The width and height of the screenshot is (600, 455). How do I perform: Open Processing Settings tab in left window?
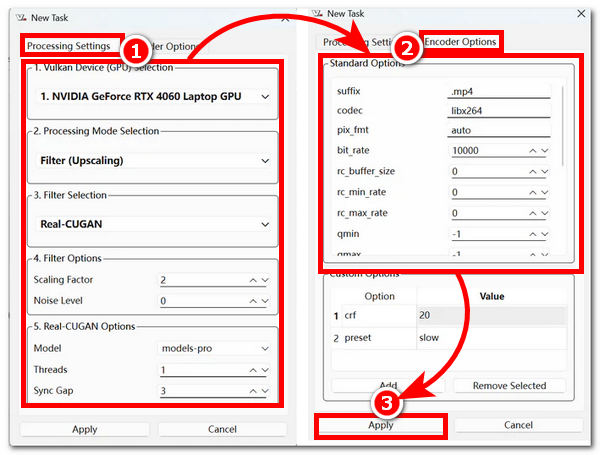[68, 46]
